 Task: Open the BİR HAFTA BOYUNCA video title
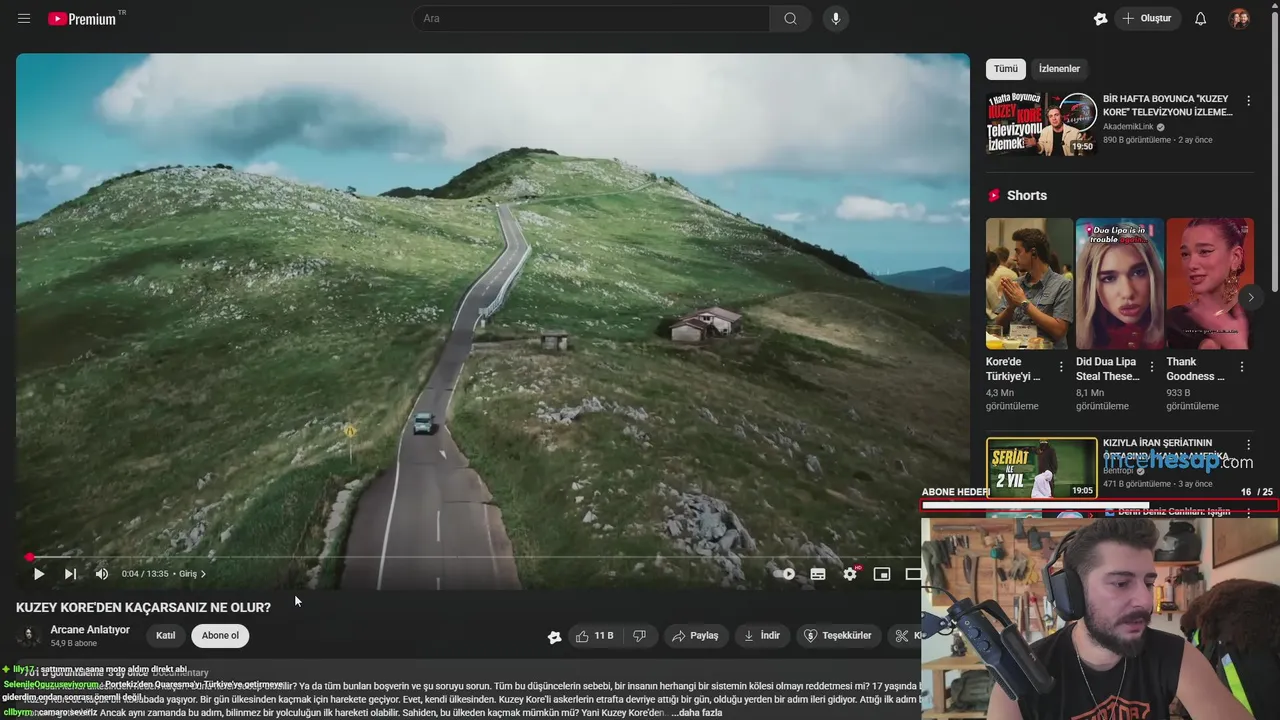[x=1168, y=106]
